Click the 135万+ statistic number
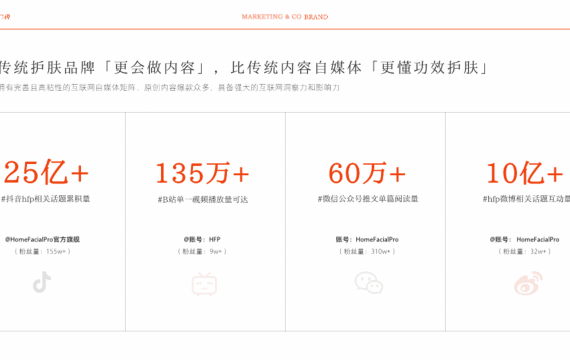This screenshot has width=570, height=360. [x=202, y=173]
